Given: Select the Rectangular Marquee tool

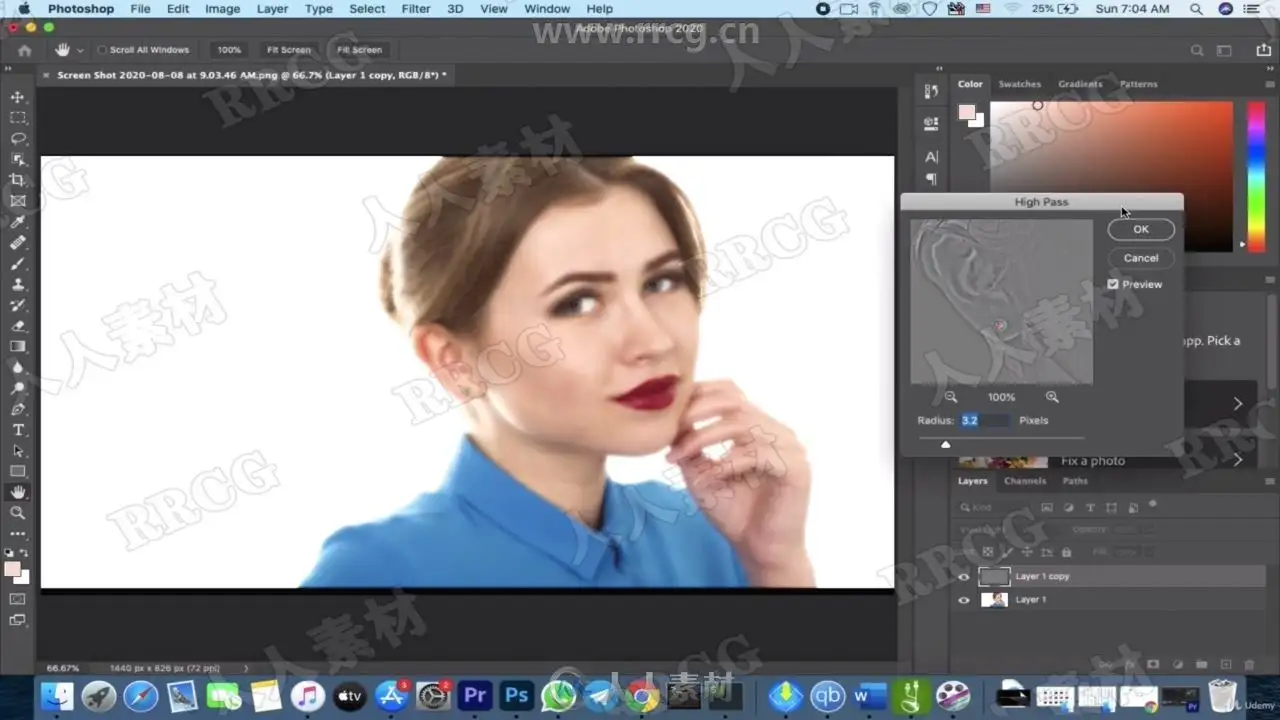Looking at the screenshot, I should [x=17, y=118].
